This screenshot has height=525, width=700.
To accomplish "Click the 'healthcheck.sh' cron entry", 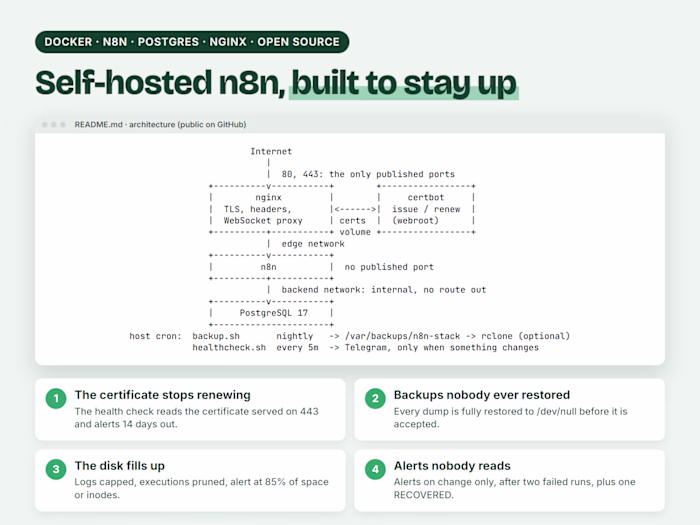I will (229, 348).
